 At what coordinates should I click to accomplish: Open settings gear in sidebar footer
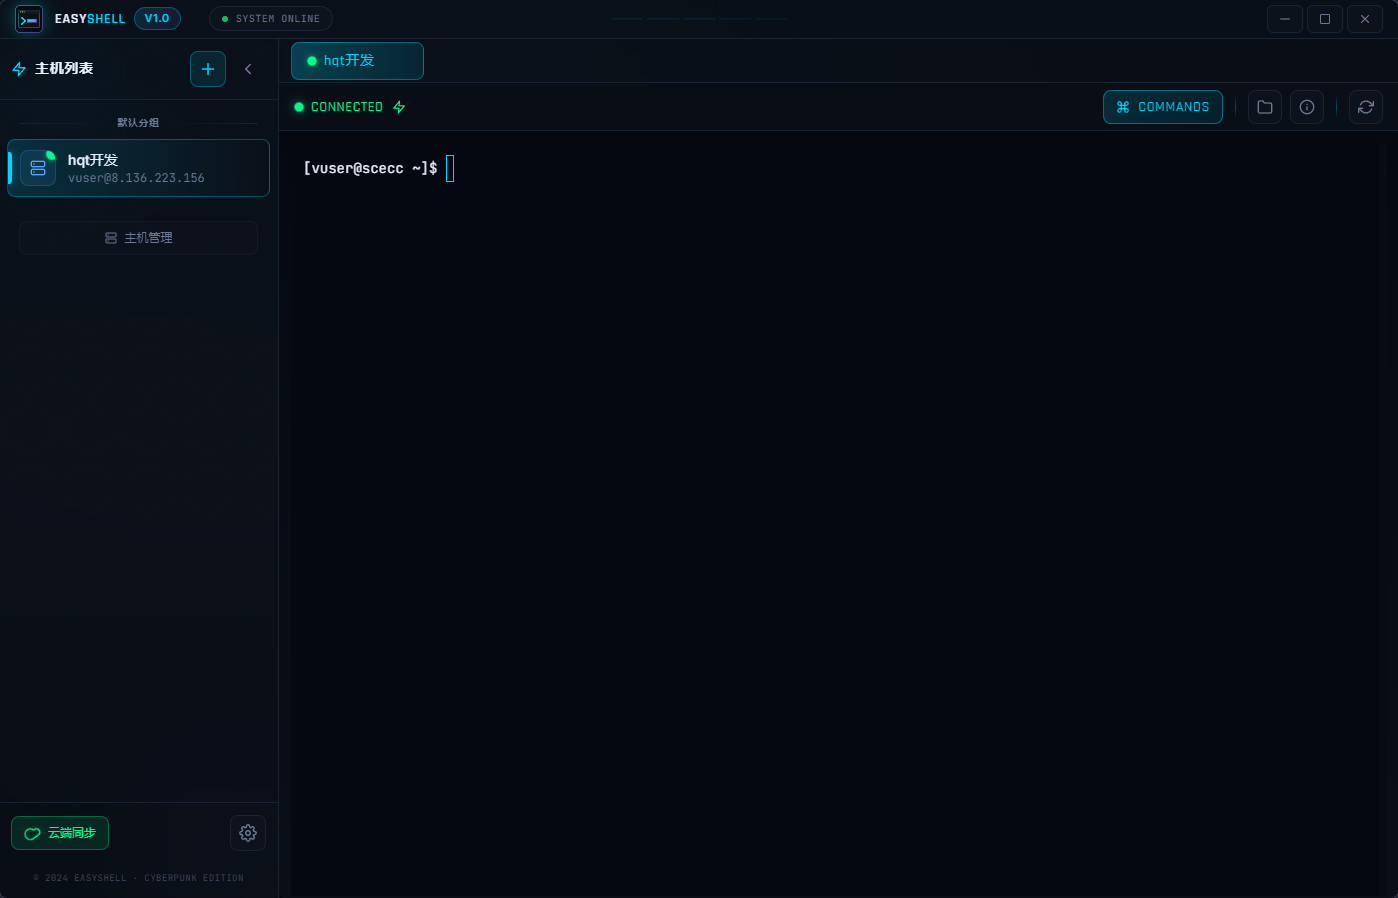248,833
